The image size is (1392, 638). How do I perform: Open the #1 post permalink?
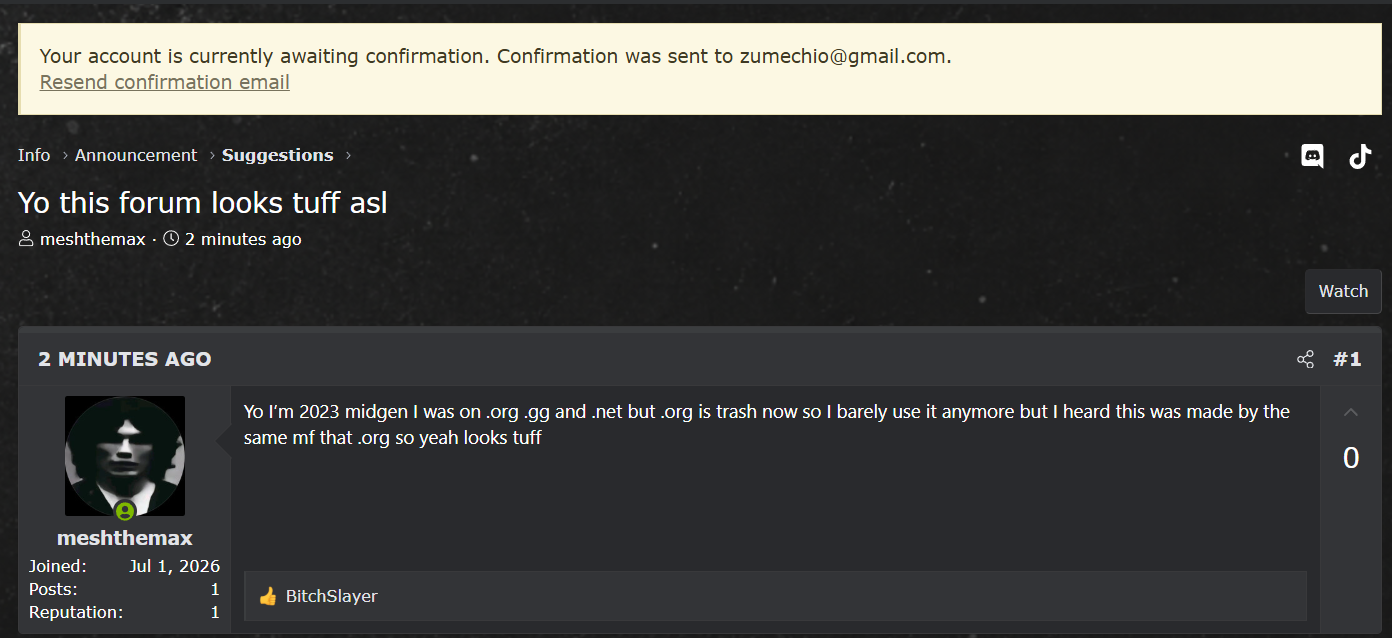[1347, 359]
